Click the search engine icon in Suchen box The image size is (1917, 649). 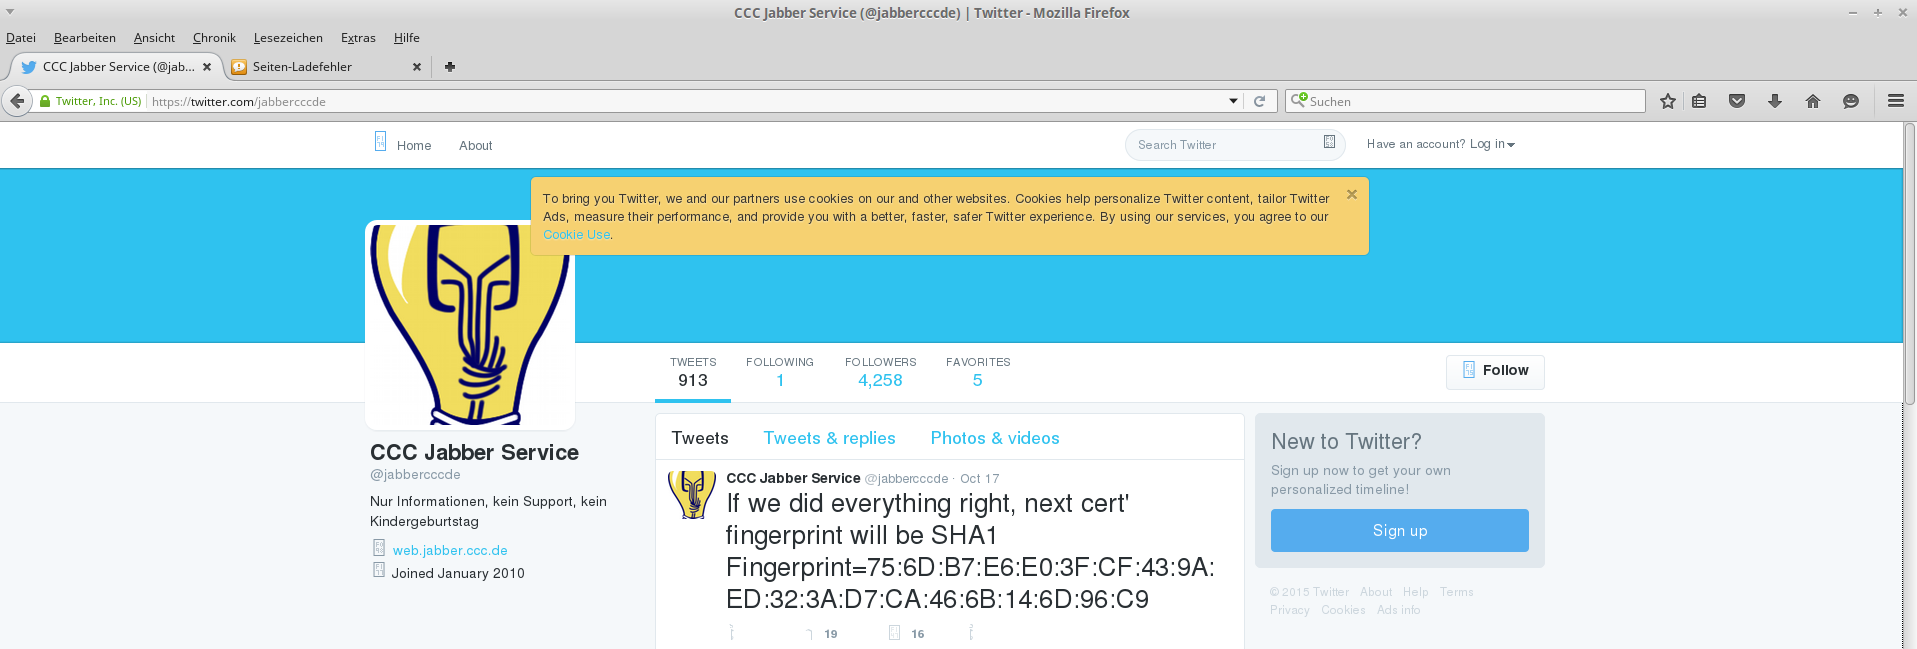pyautogui.click(x=1299, y=100)
